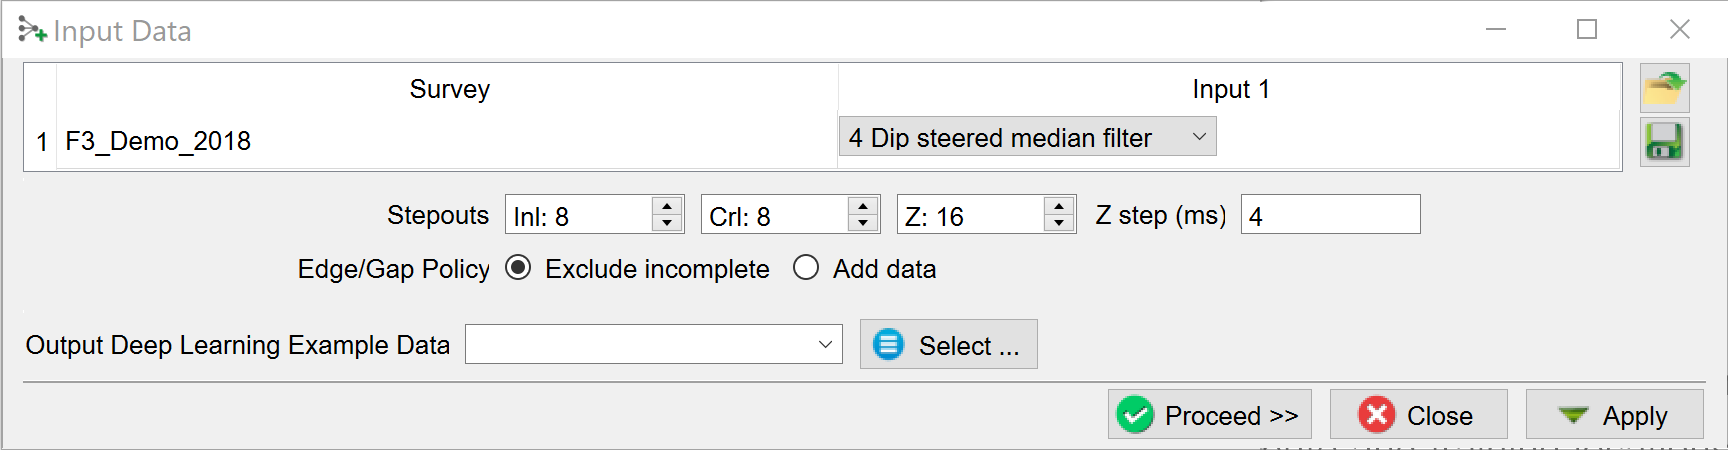The height and width of the screenshot is (450, 1728).
Task: Decrease the Inl stepout value
Action: pyautogui.click(x=667, y=223)
